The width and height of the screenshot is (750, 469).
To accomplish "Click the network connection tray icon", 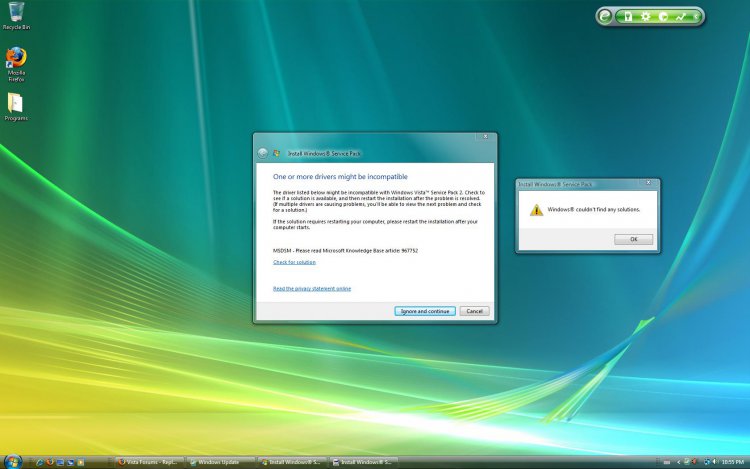I will tap(706, 462).
